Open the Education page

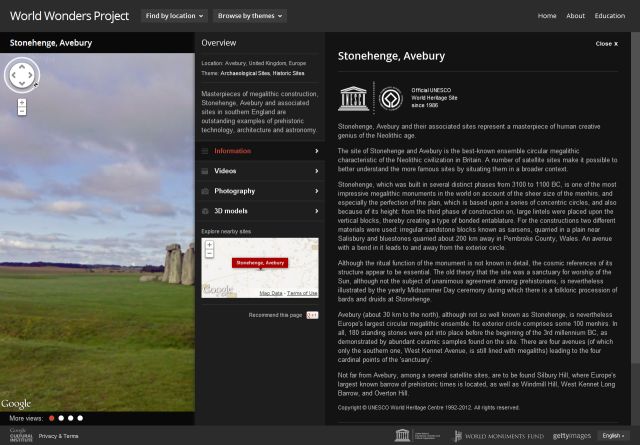(x=610, y=16)
